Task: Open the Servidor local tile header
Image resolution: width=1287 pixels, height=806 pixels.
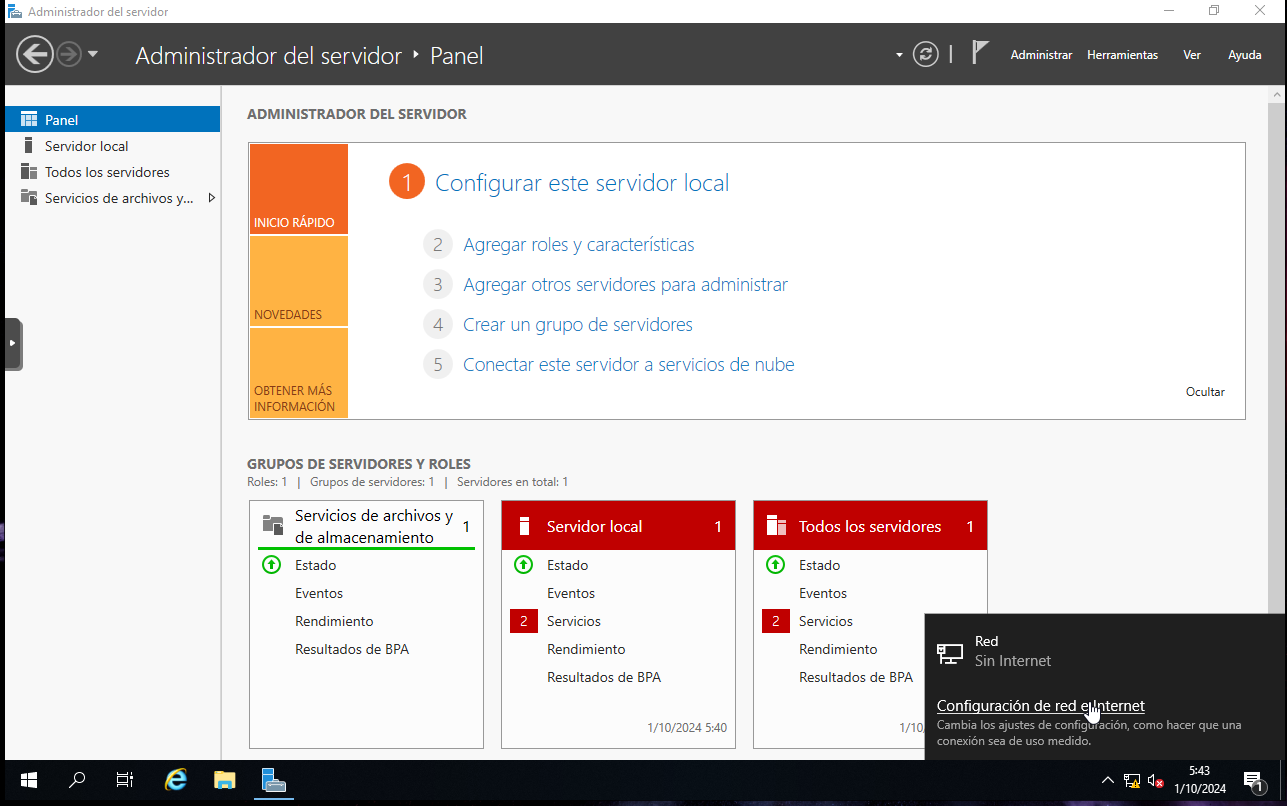Action: pyautogui.click(x=618, y=526)
